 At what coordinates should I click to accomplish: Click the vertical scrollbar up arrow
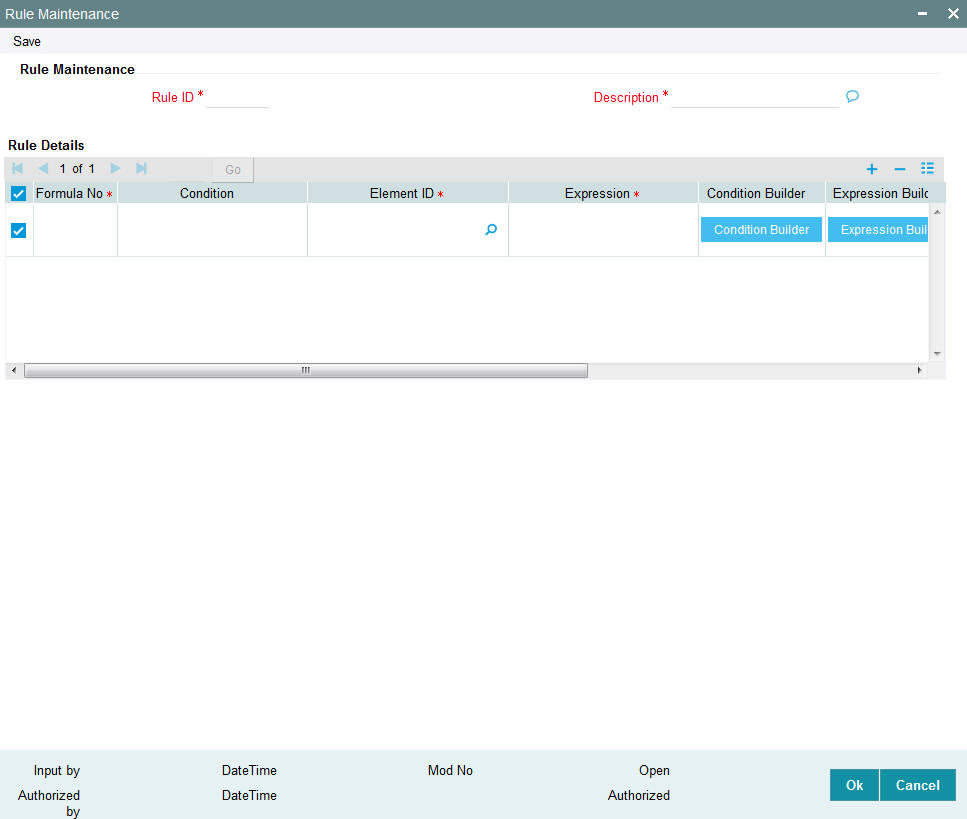937,212
